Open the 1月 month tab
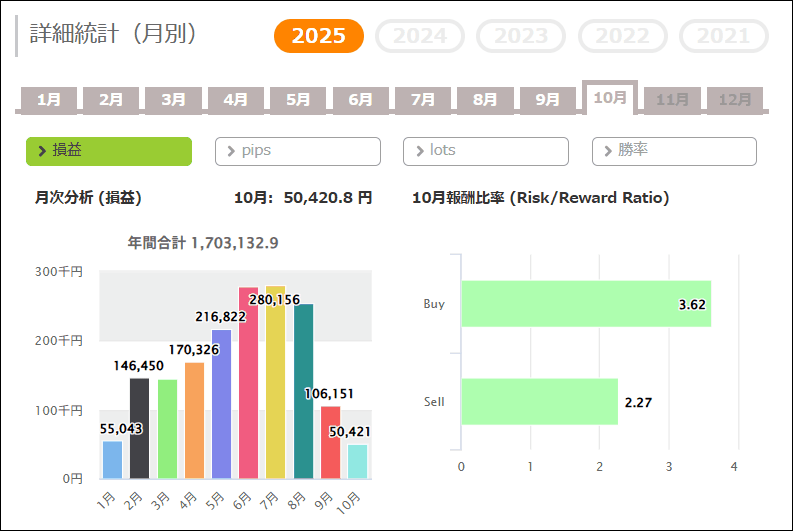This screenshot has width=793, height=531. (49, 100)
